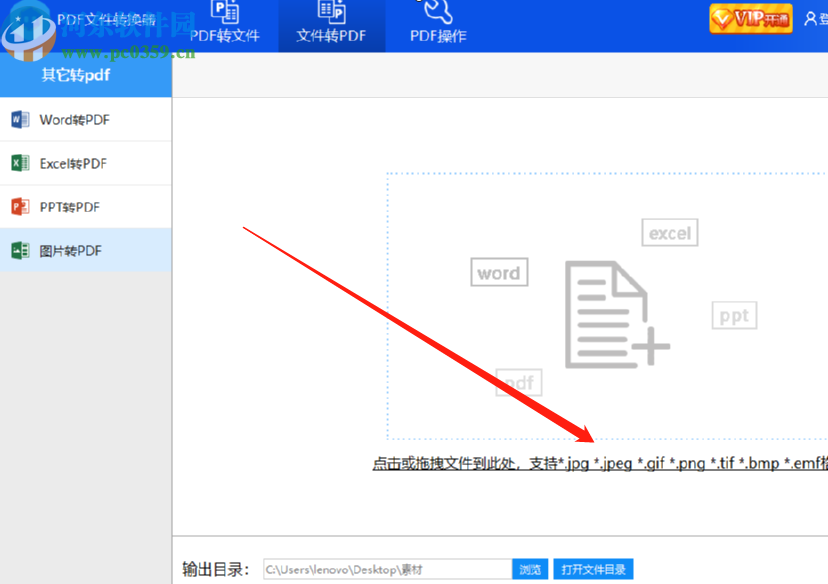Select the 图片转PDF sidebar icon
The width and height of the screenshot is (828, 584).
(18, 250)
